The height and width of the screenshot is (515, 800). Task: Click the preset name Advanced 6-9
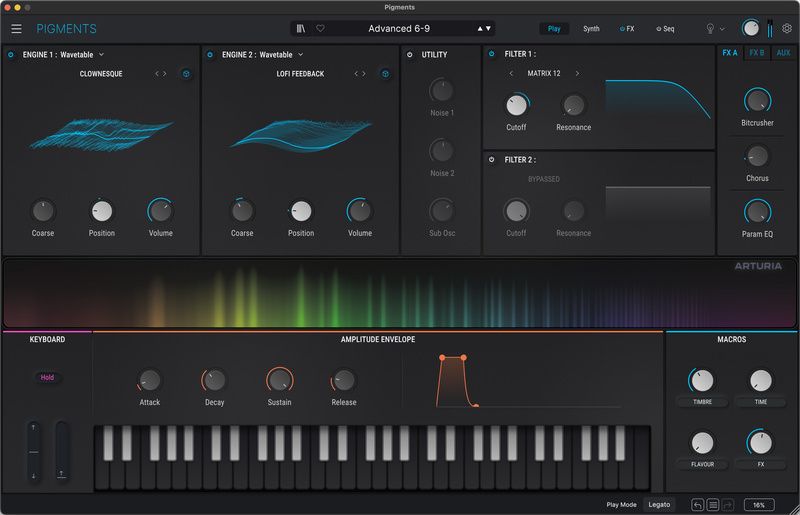(x=399, y=29)
